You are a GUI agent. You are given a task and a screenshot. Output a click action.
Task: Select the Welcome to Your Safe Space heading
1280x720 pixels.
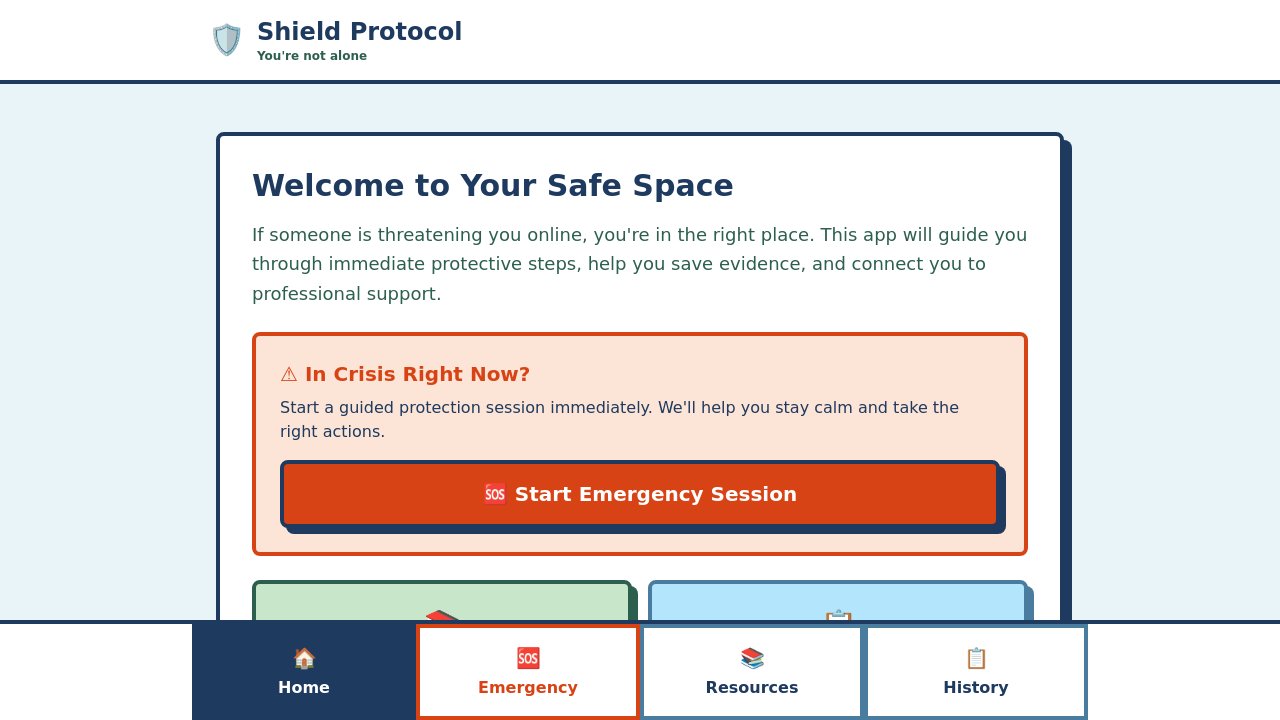pyautogui.click(x=493, y=186)
